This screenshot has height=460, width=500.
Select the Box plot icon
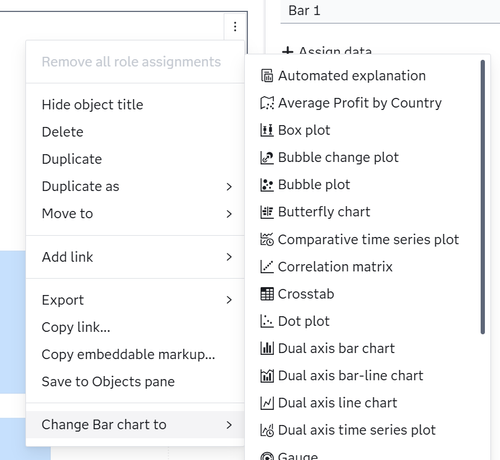pos(267,130)
